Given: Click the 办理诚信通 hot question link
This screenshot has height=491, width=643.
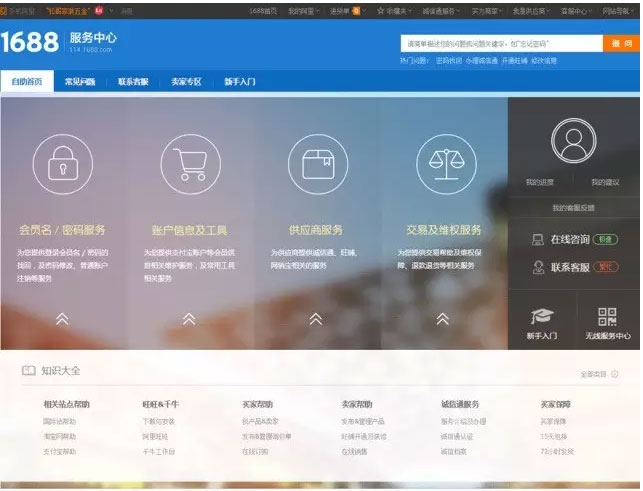Looking at the screenshot, I should point(481,61).
